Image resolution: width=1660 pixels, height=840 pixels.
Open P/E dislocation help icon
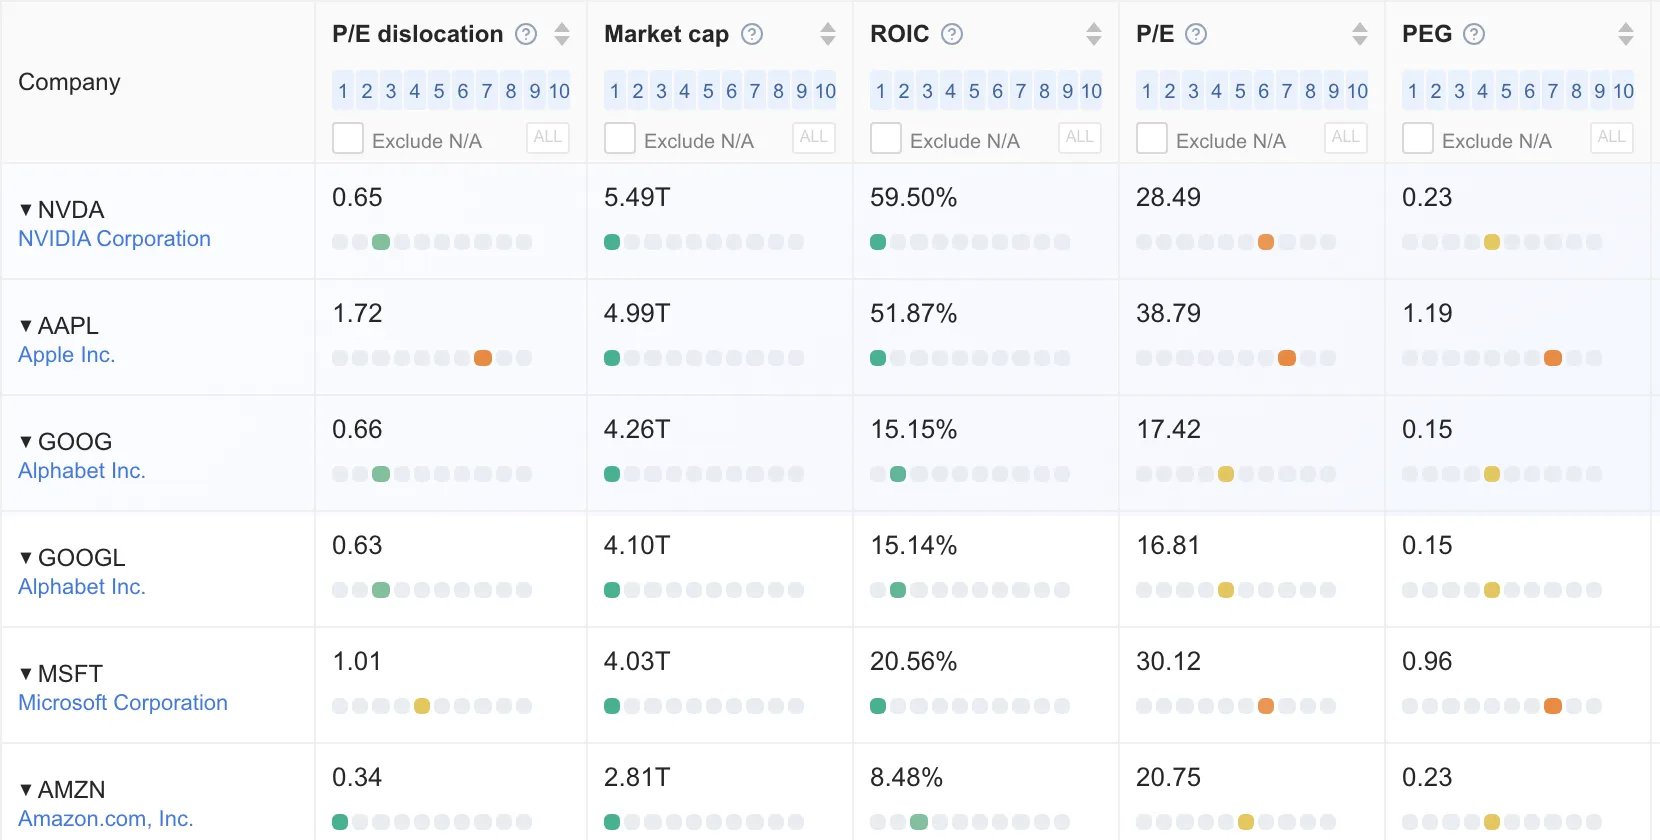526,34
